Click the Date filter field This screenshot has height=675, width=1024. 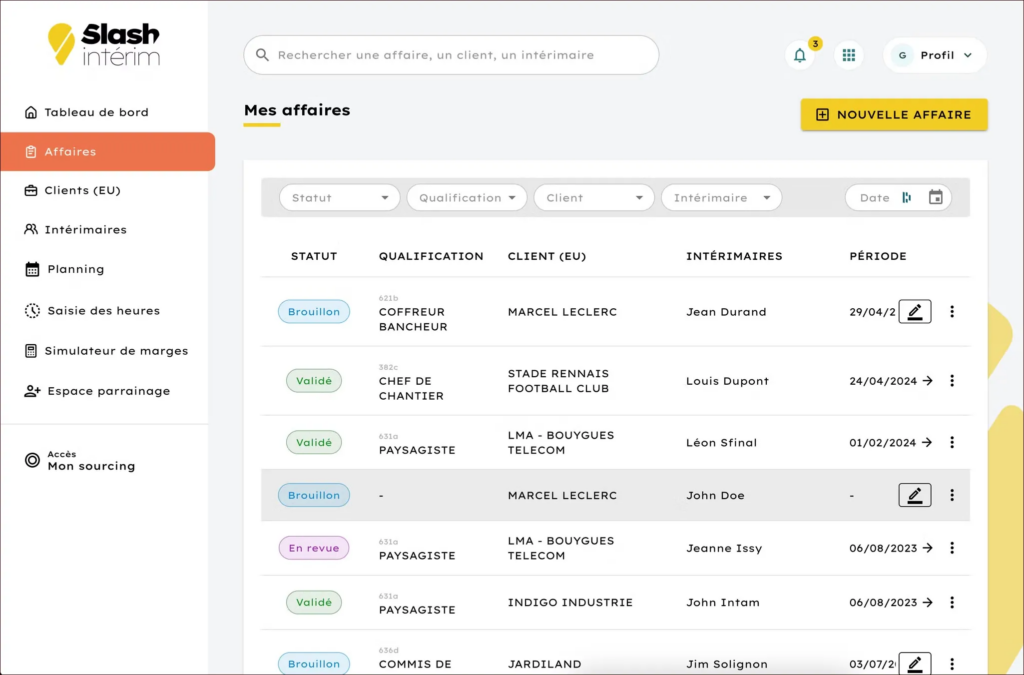[898, 197]
